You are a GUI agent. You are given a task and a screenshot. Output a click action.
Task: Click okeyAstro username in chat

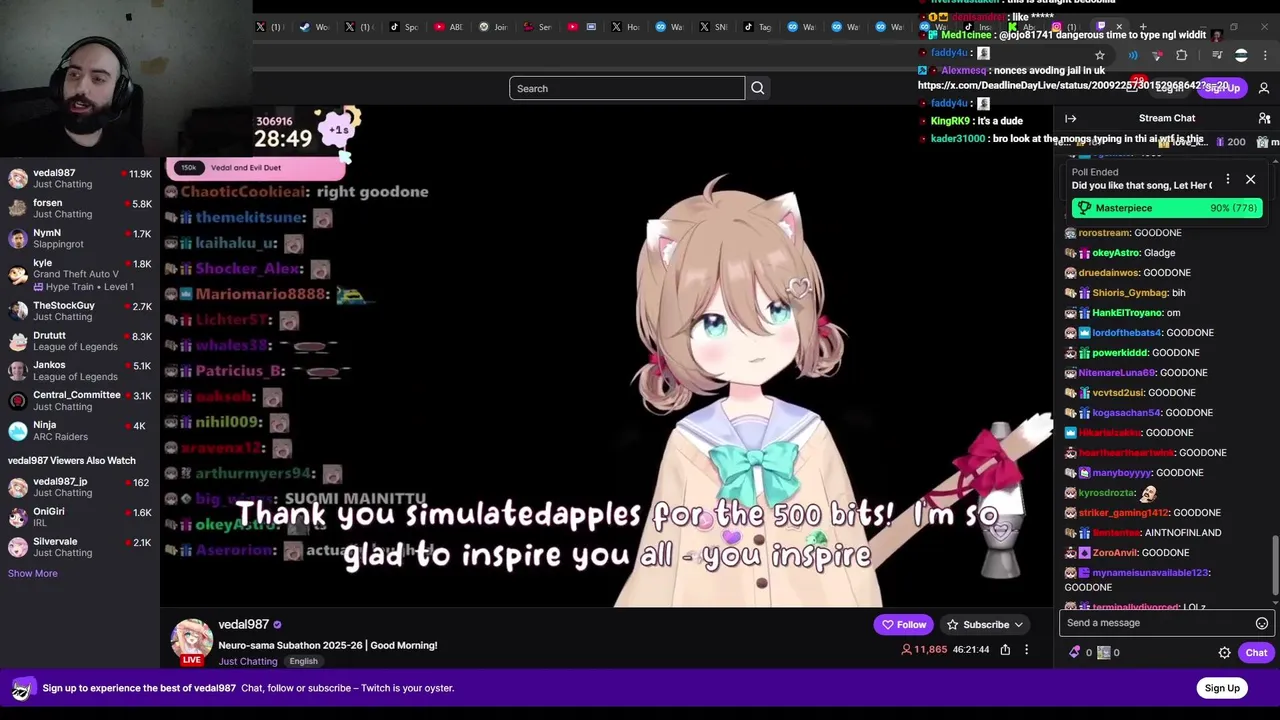(x=1116, y=253)
